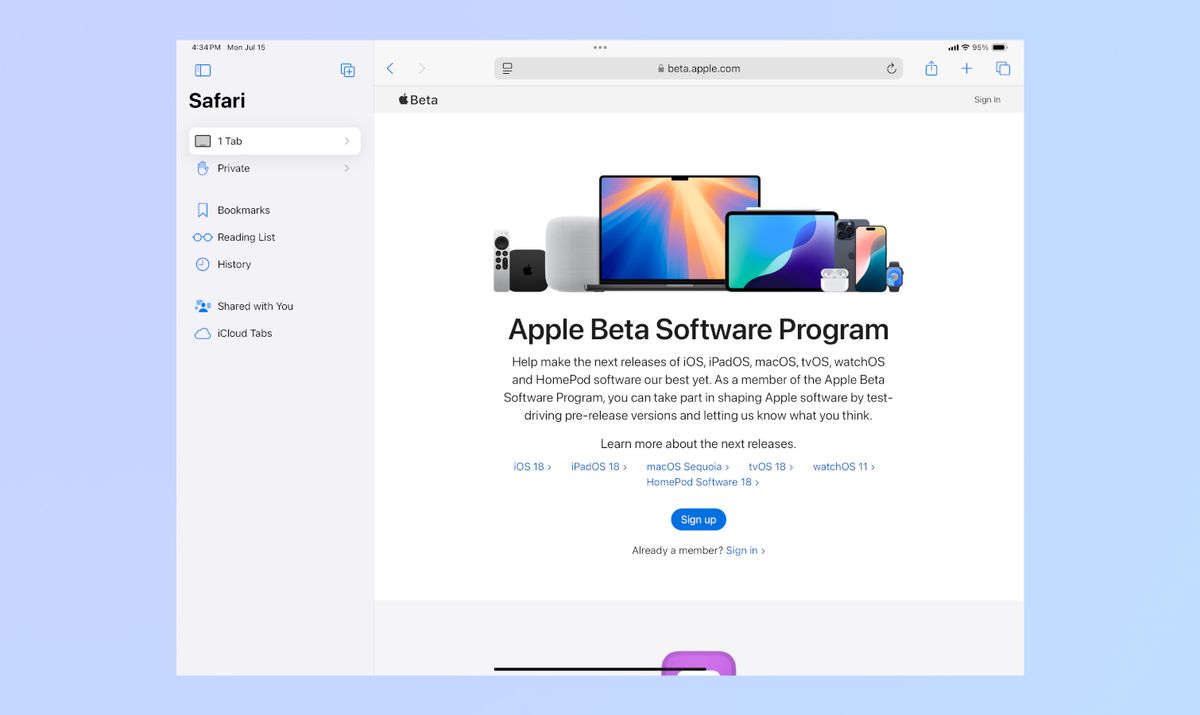
Task: Check the Wi-Fi status icon
Action: click(965, 47)
